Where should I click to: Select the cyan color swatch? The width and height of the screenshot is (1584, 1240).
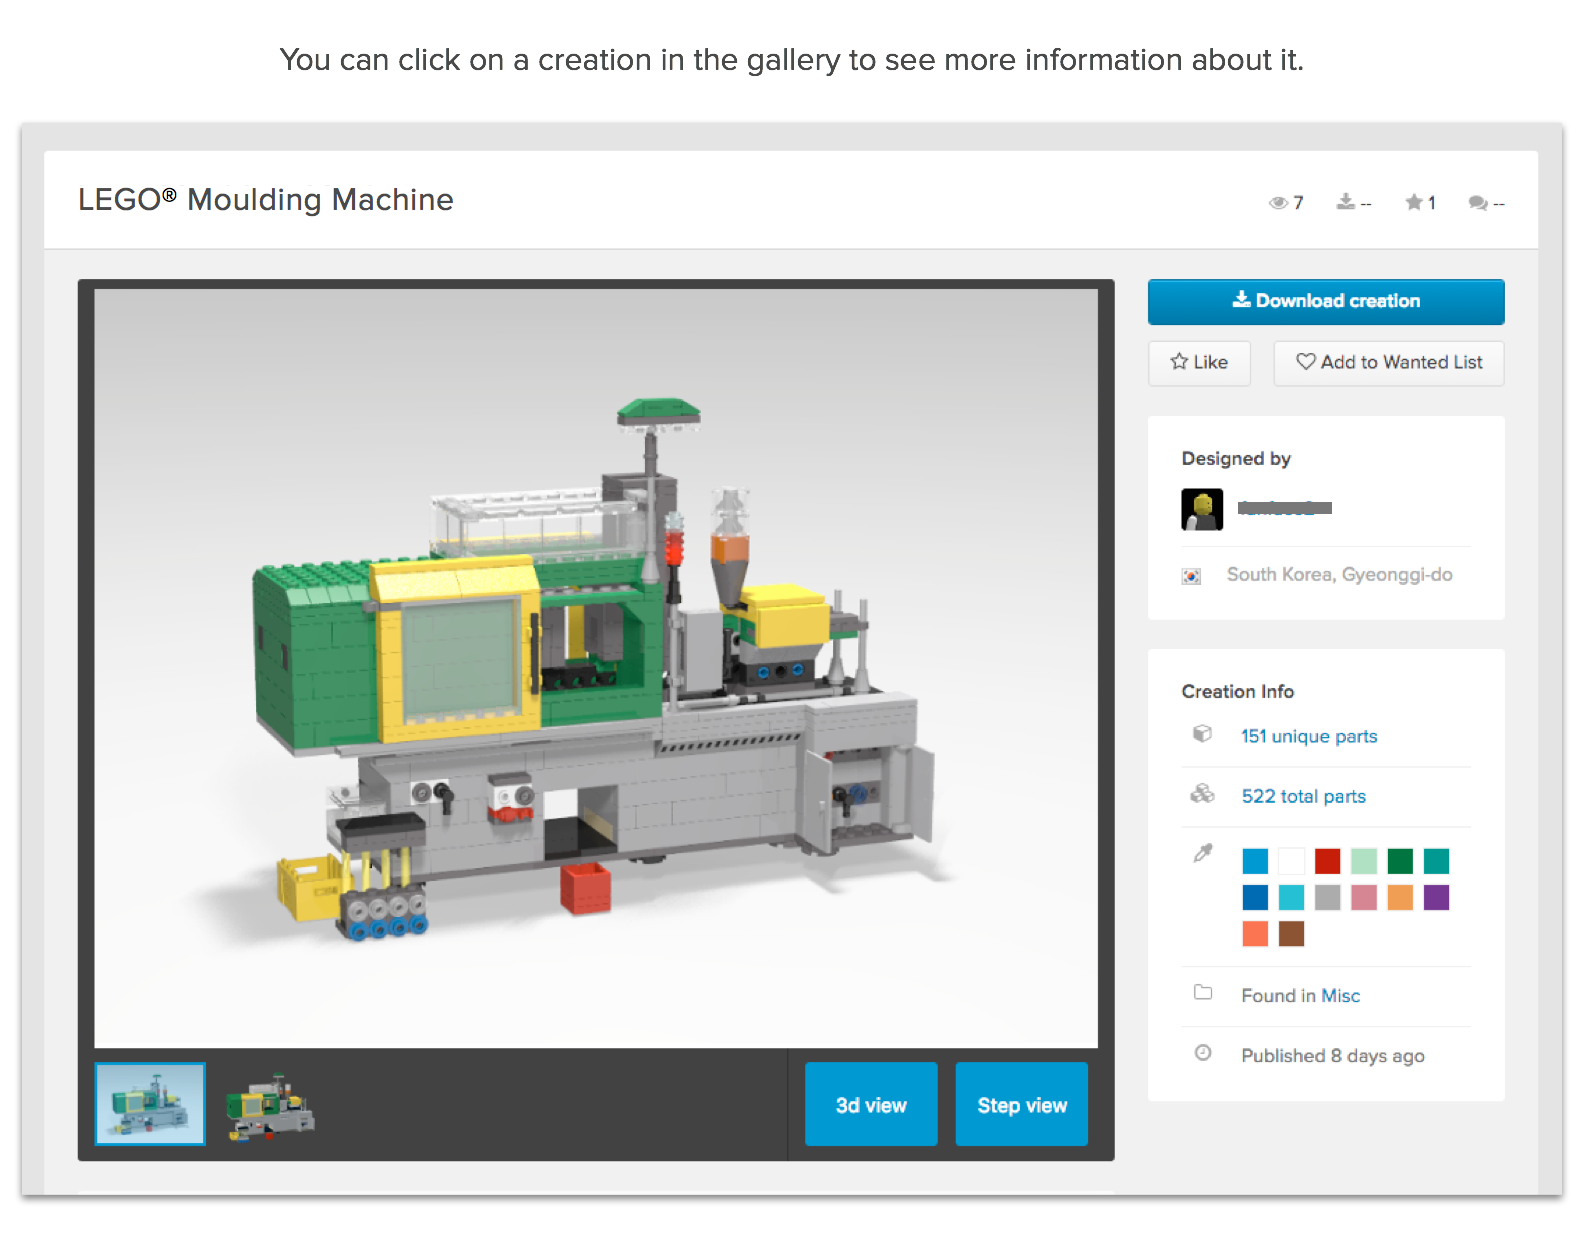click(x=1291, y=897)
